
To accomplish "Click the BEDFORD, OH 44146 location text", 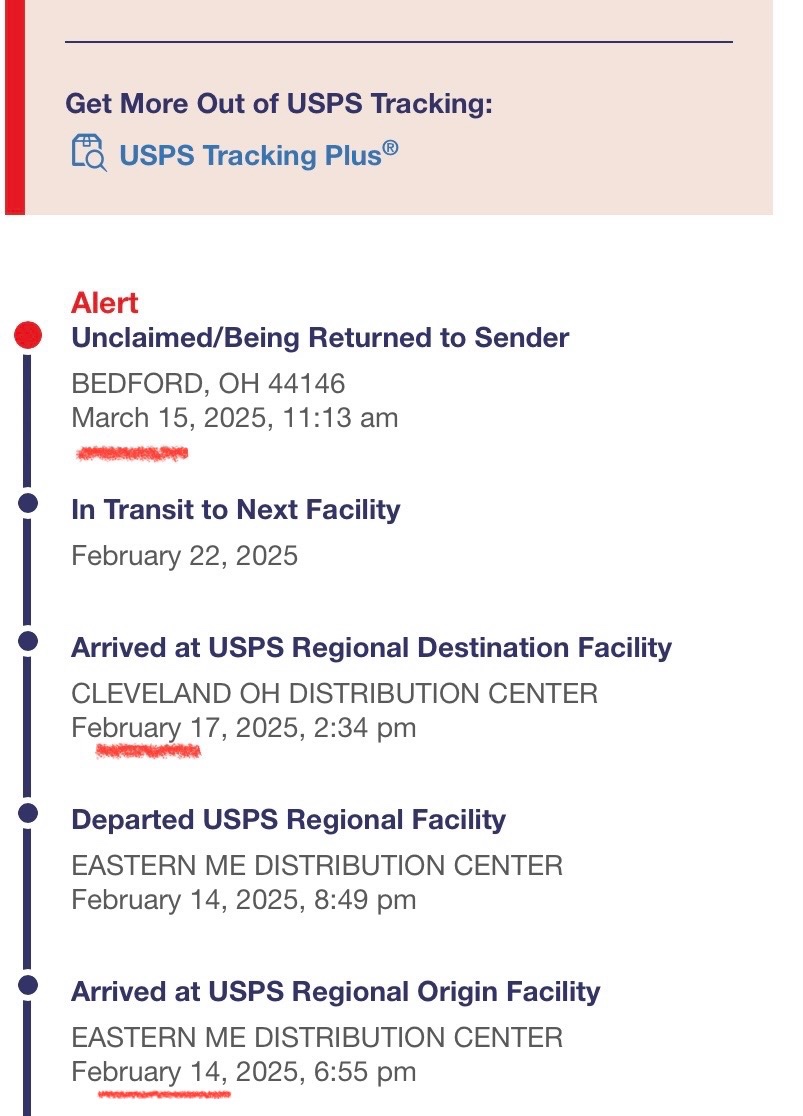I will coord(208,384).
